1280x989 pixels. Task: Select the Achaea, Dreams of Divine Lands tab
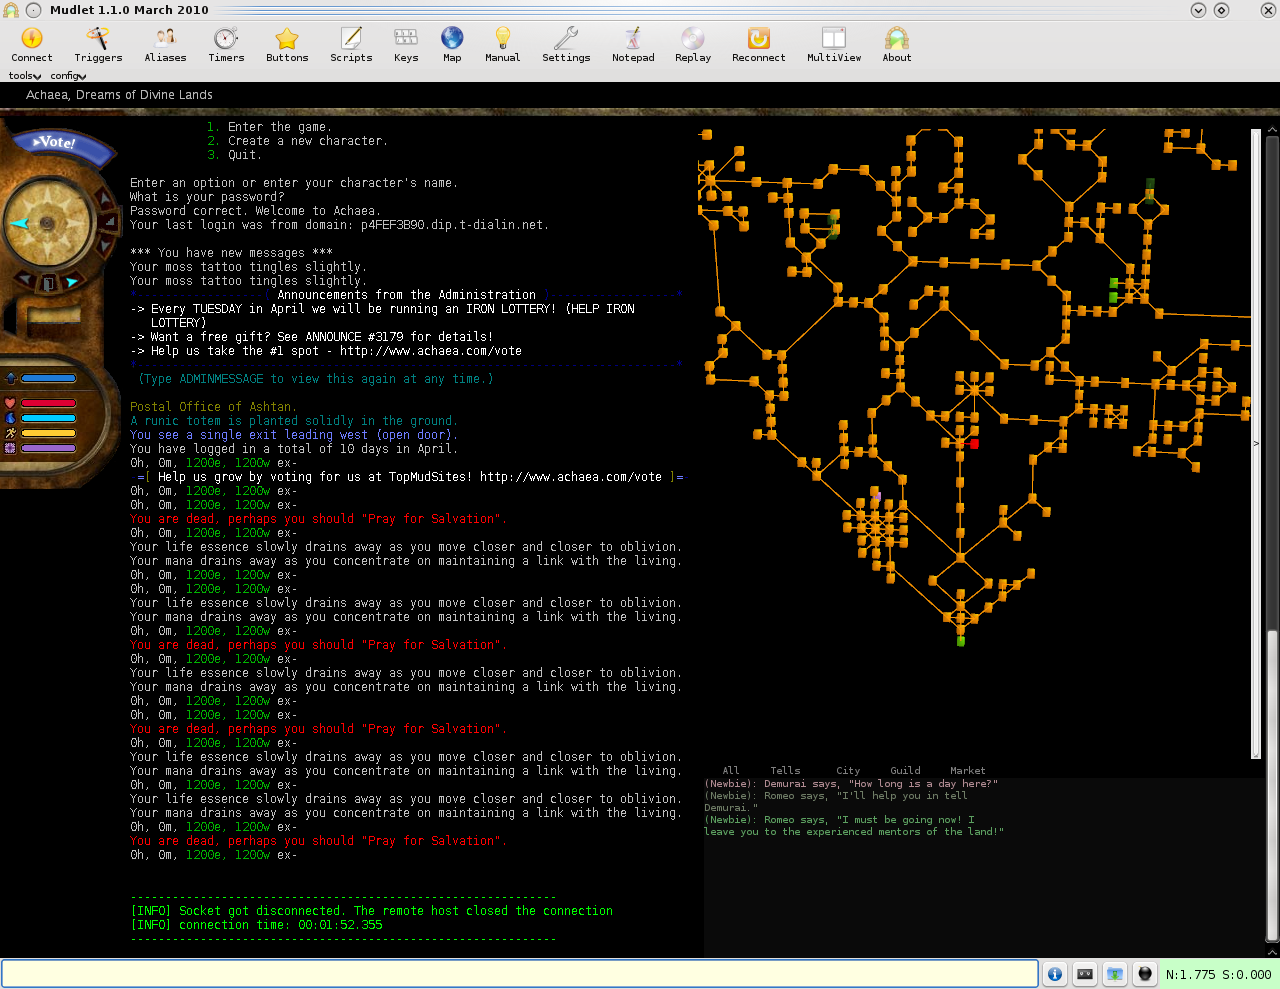119,95
